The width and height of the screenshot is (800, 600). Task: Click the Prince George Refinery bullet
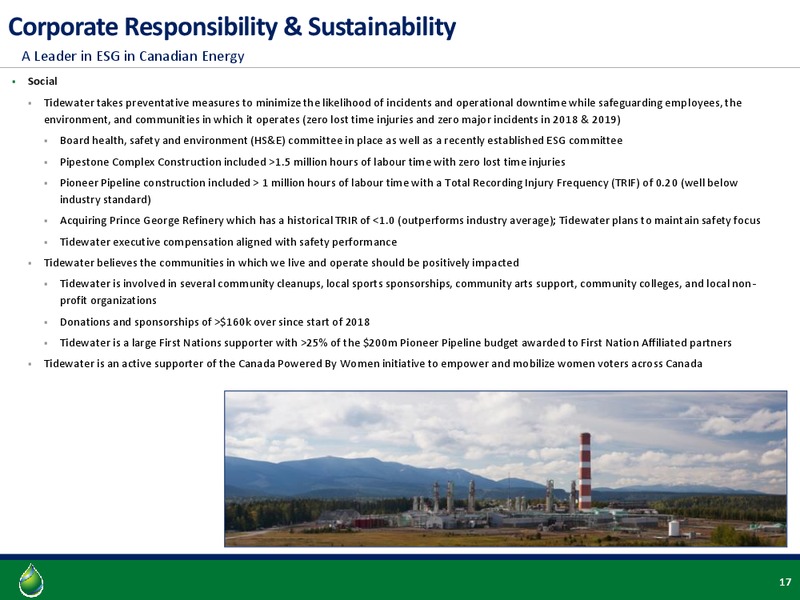(410, 220)
